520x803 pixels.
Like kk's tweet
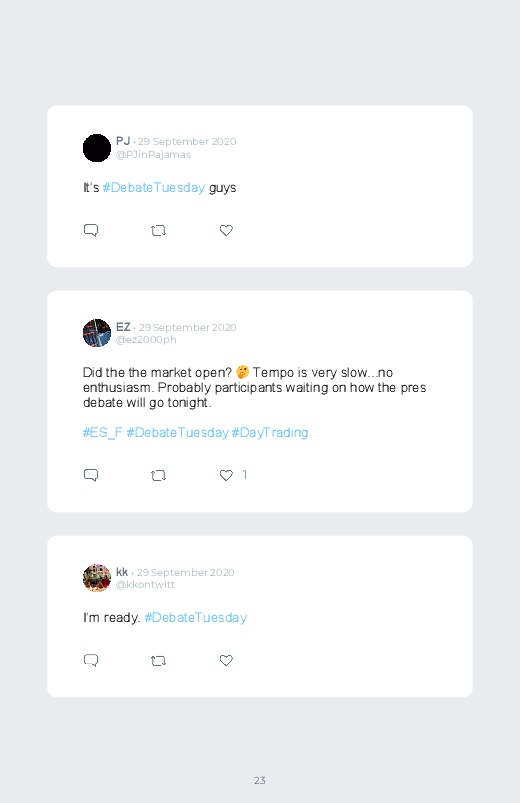(226, 660)
